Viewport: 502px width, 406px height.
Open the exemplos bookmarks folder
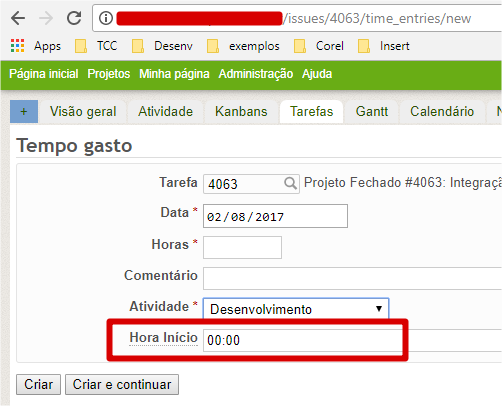click(243, 46)
